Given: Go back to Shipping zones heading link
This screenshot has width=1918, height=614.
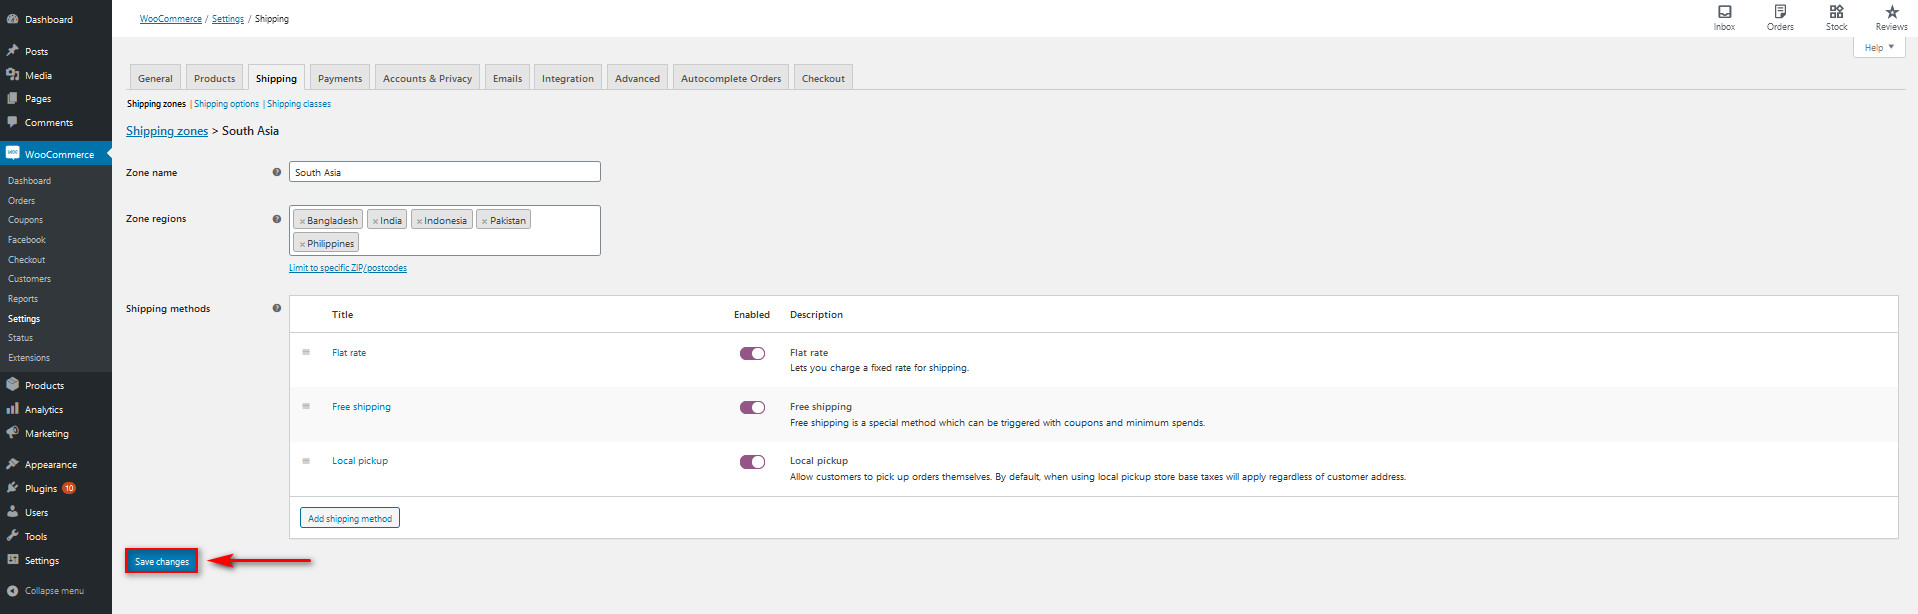Looking at the screenshot, I should point(167,131).
